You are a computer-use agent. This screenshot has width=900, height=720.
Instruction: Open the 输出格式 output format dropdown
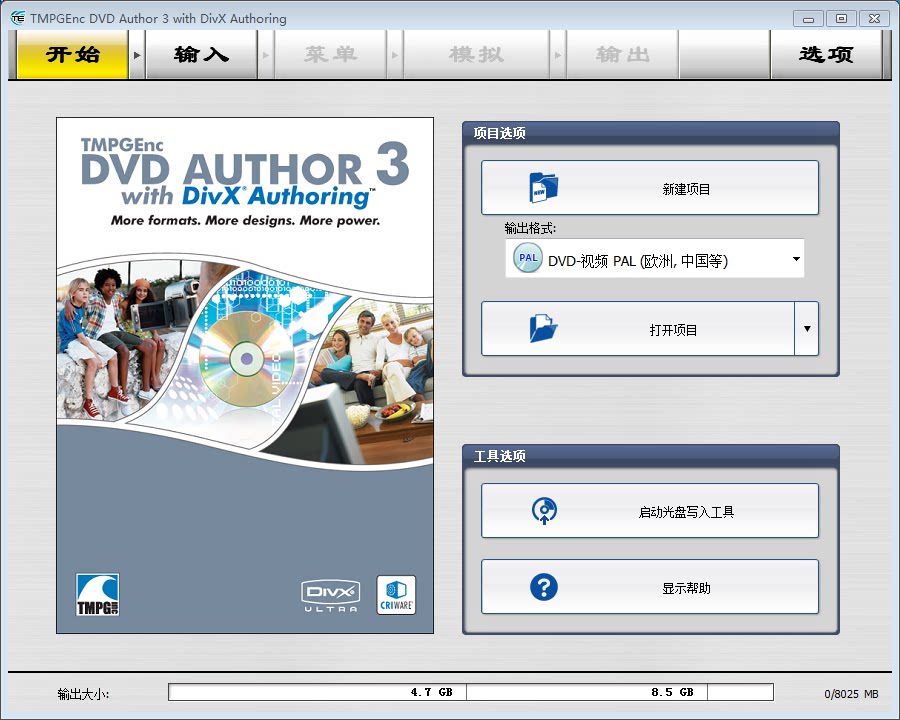(795, 258)
